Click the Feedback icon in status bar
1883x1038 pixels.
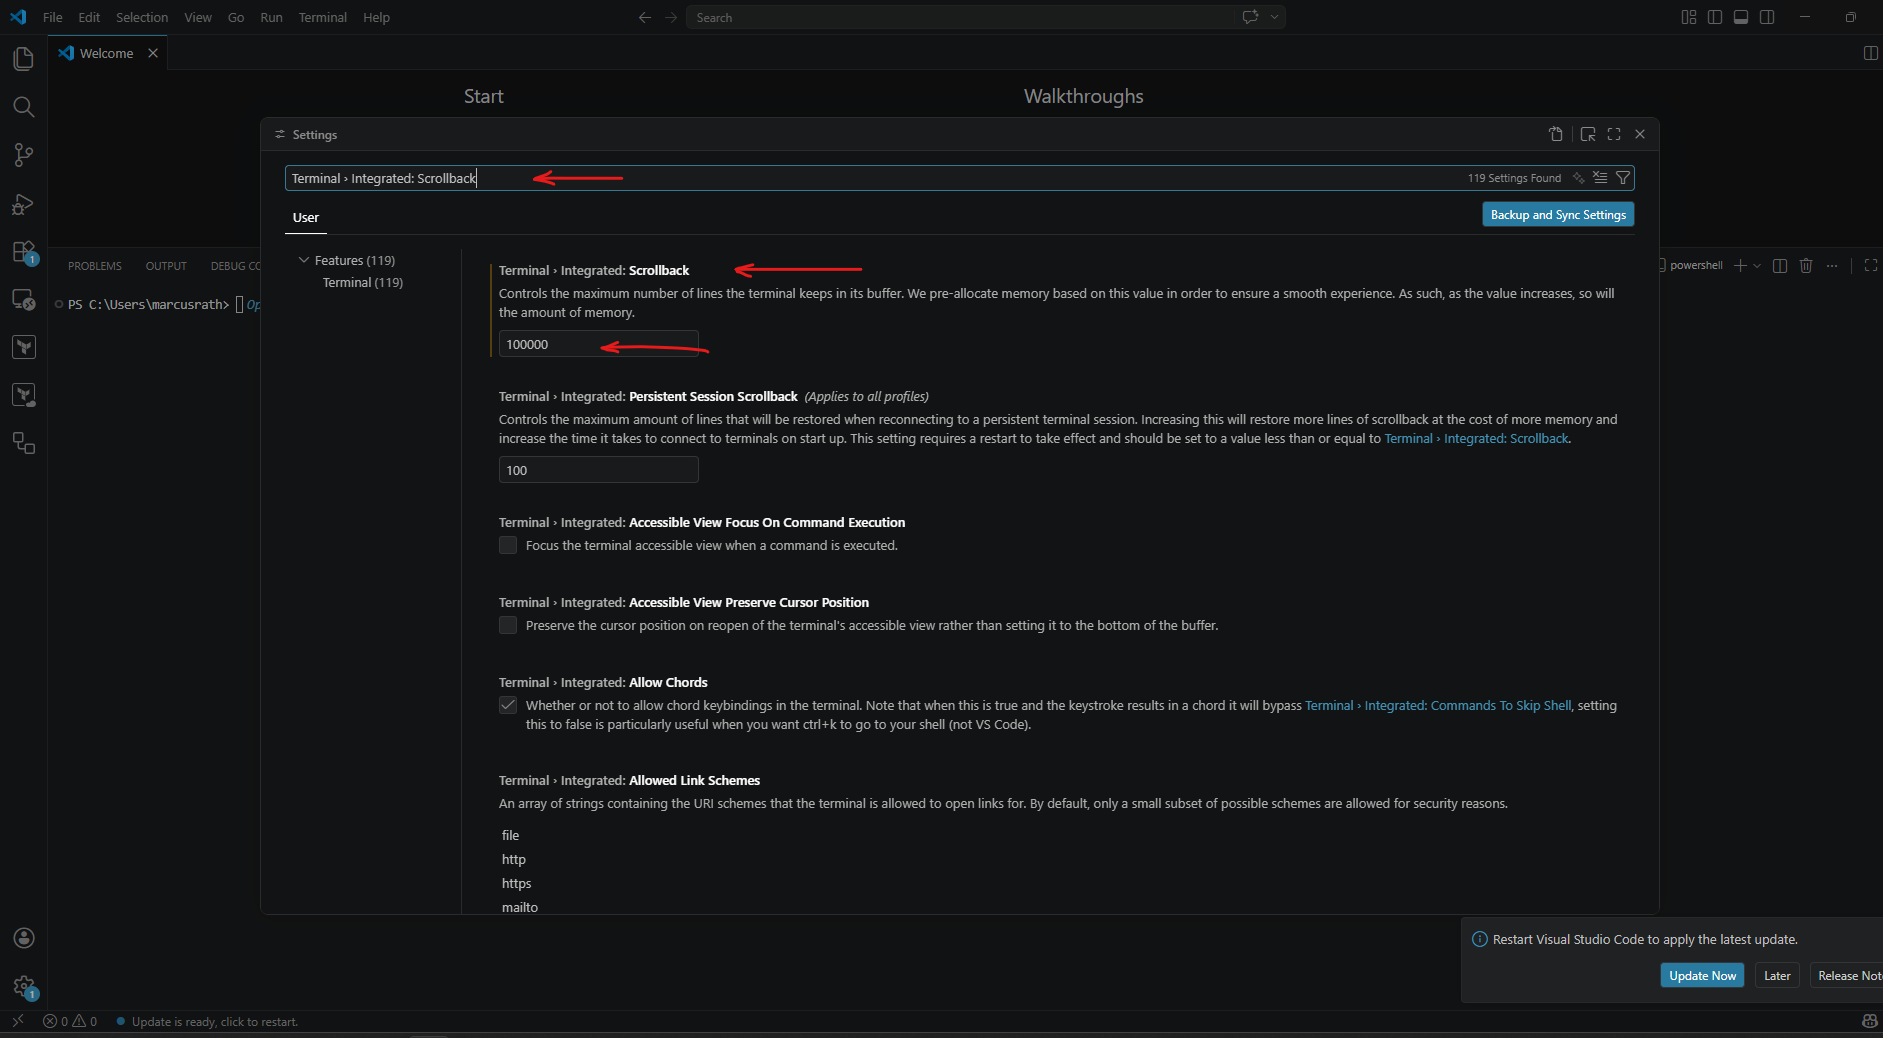click(x=1869, y=1021)
